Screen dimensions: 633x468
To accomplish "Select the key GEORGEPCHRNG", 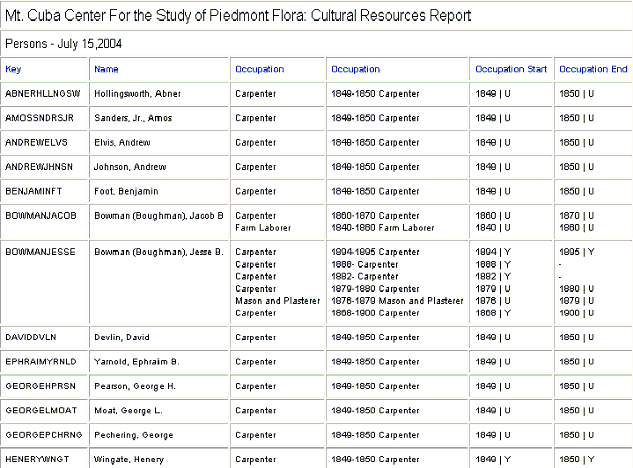I will point(44,435).
